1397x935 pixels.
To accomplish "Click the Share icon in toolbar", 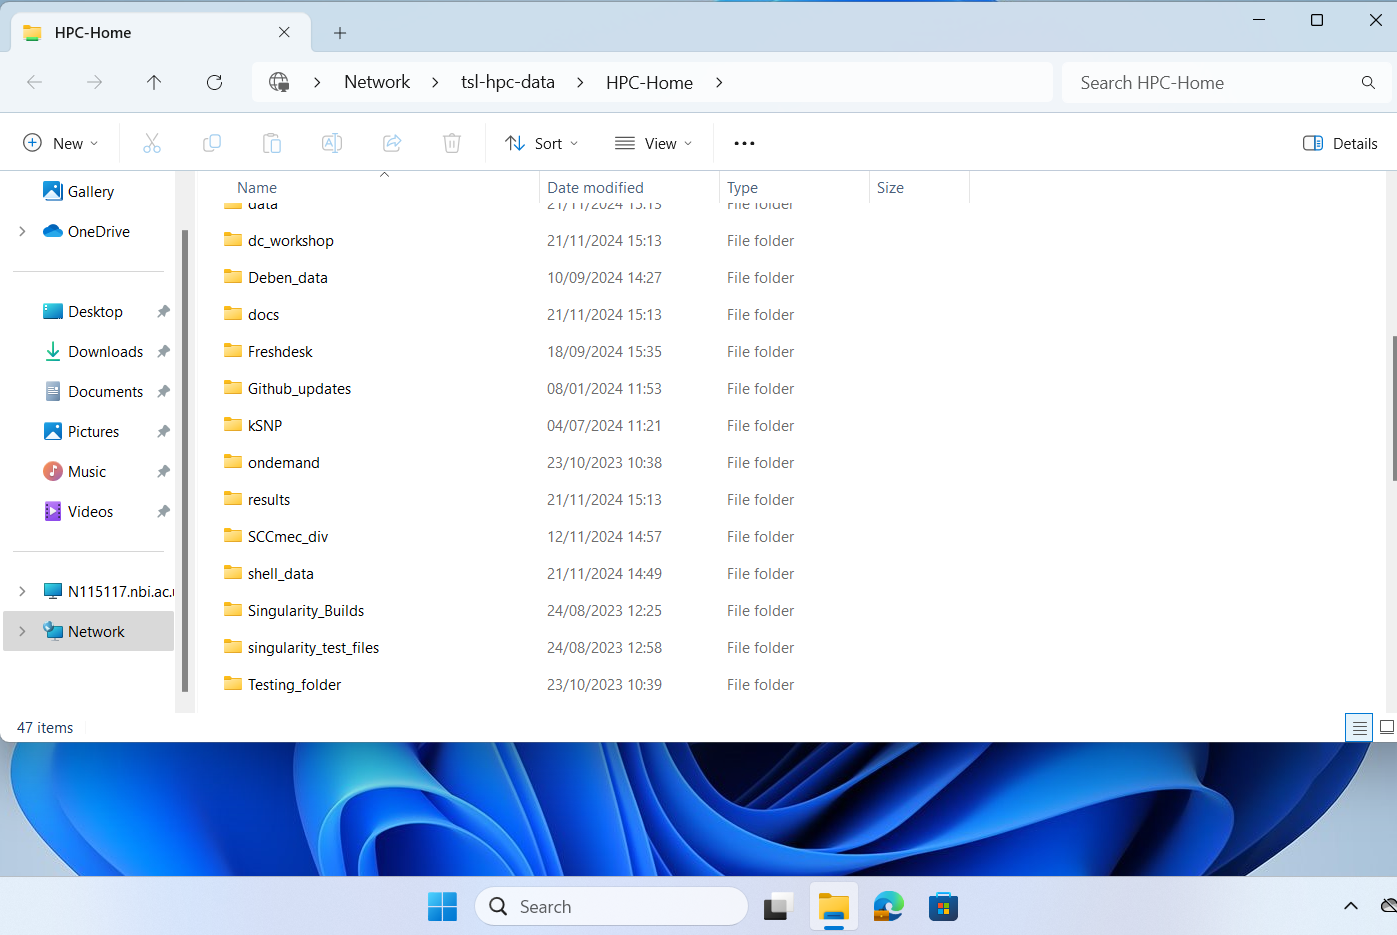I will click(x=392, y=143).
